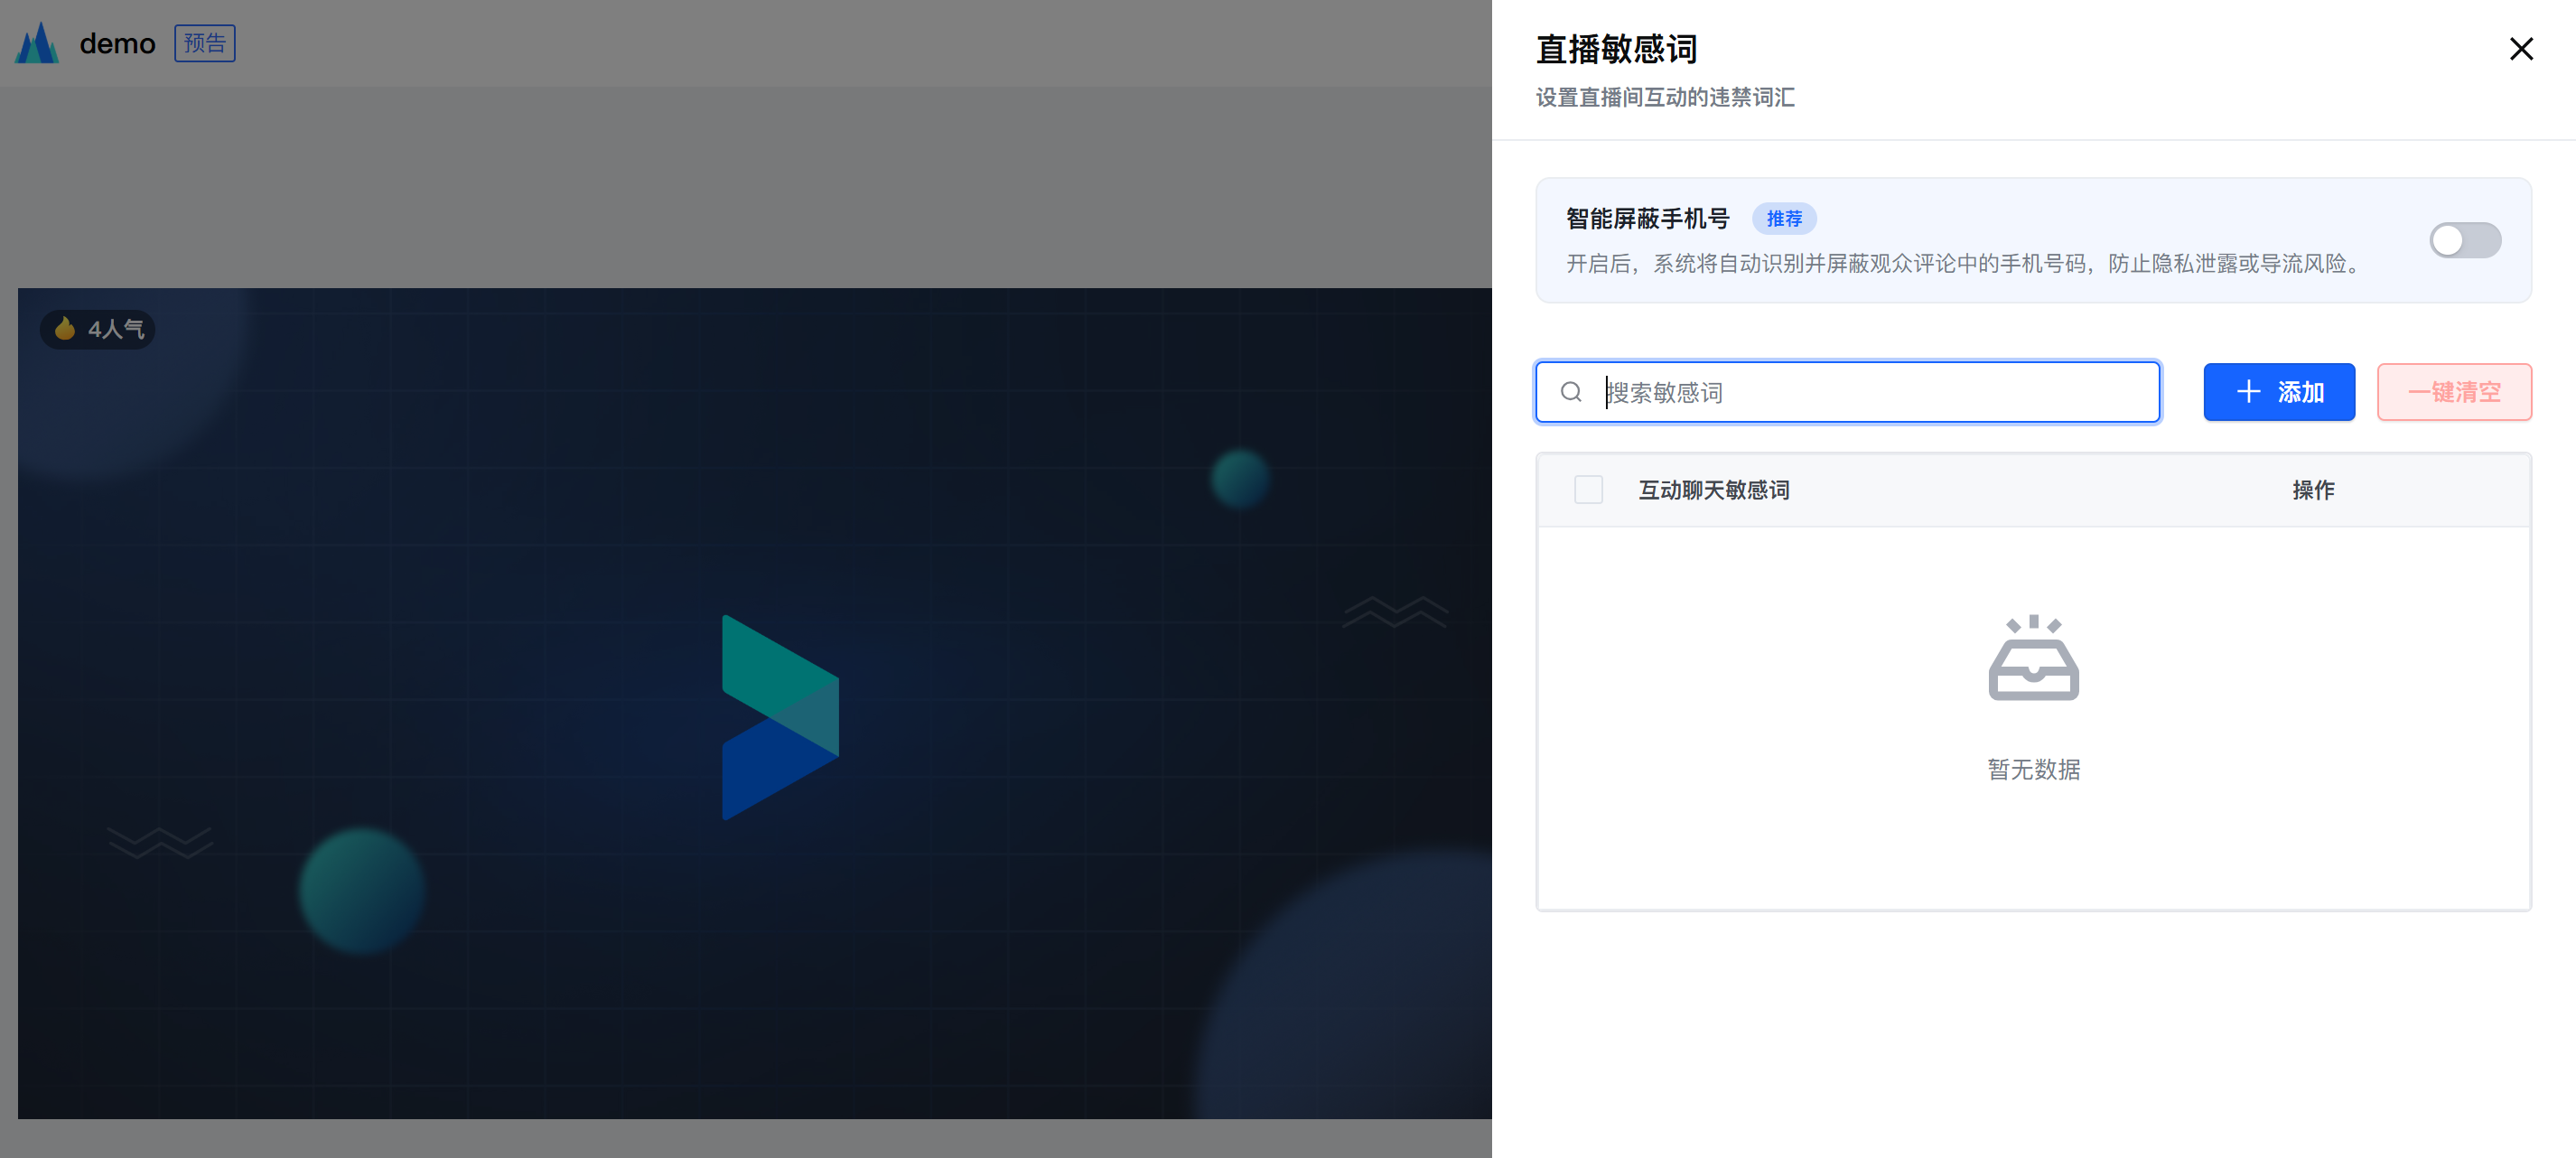The width and height of the screenshot is (2576, 1158).
Task: Toggle the 智能屏蔽手机号 switch
Action: (2464, 240)
